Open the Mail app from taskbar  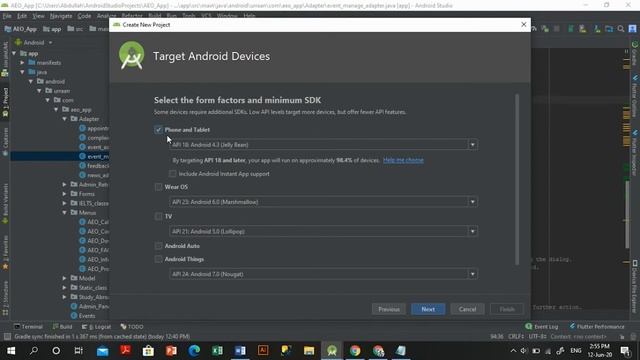pos(102,351)
